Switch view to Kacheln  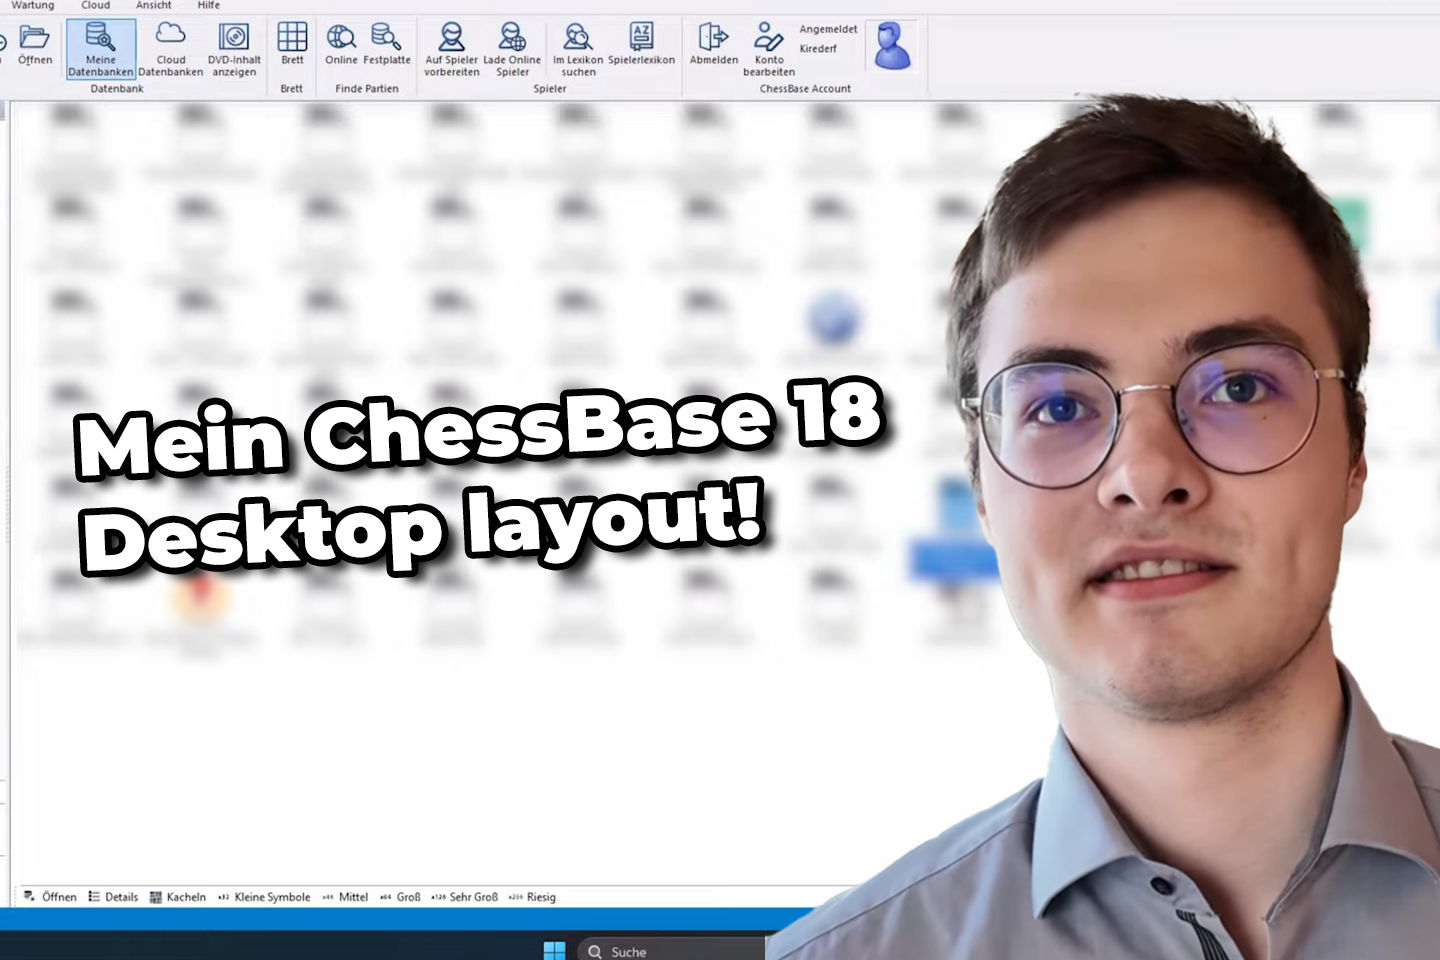tap(178, 897)
